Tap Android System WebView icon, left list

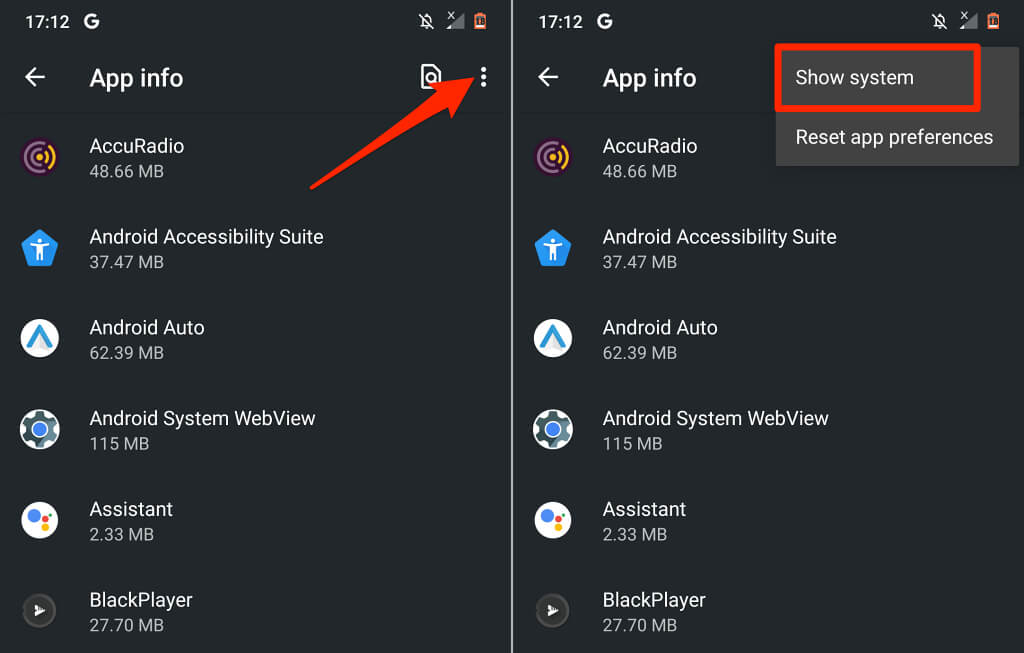[x=40, y=430]
